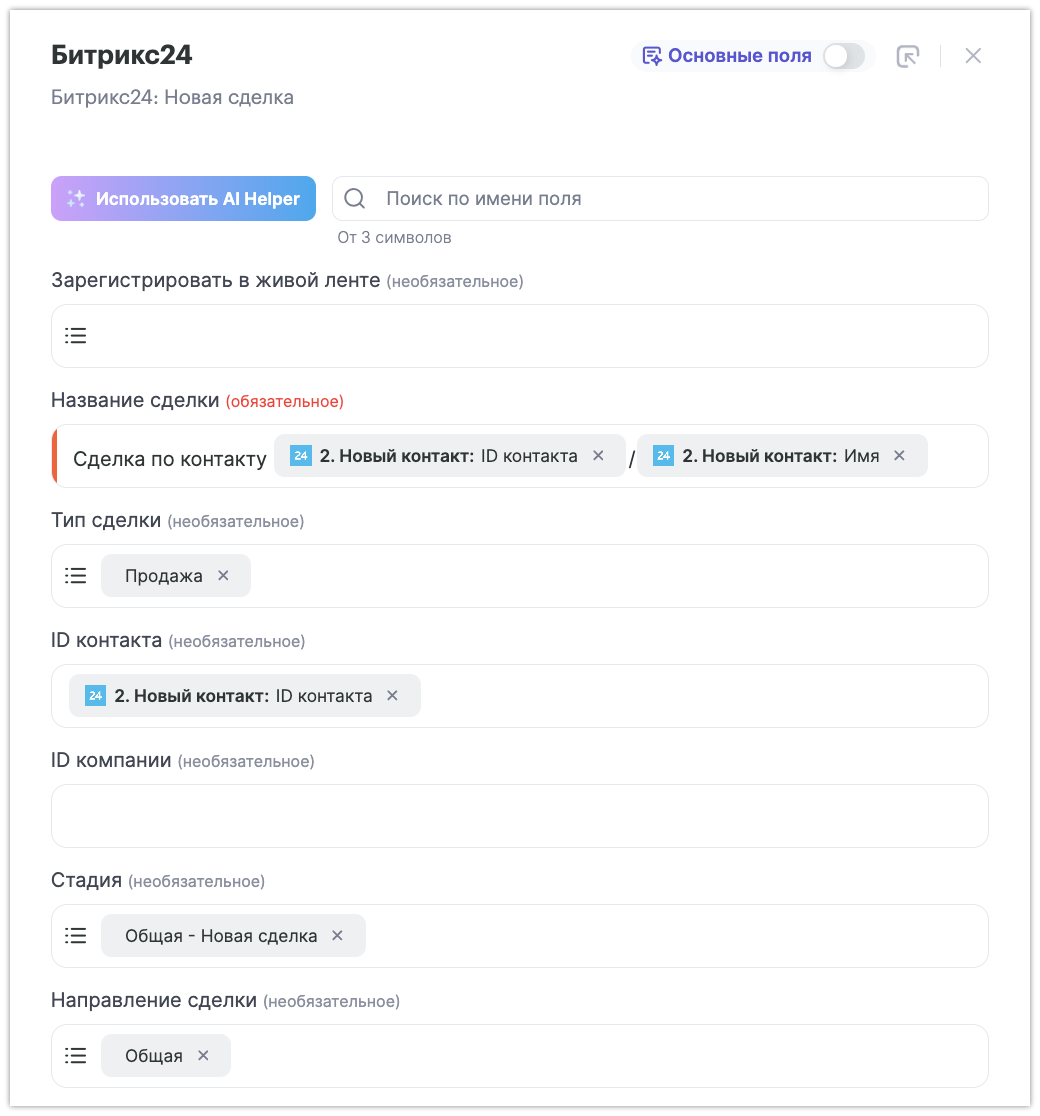Toggle the Основные поля switch
The height and width of the screenshot is (1116, 1040).
843,56
